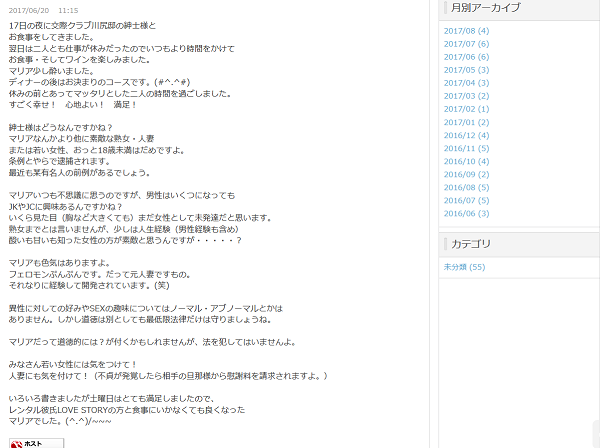This screenshot has width=600, height=448.
Task: Open the 2016/11 monthly archive
Action: tap(466, 148)
